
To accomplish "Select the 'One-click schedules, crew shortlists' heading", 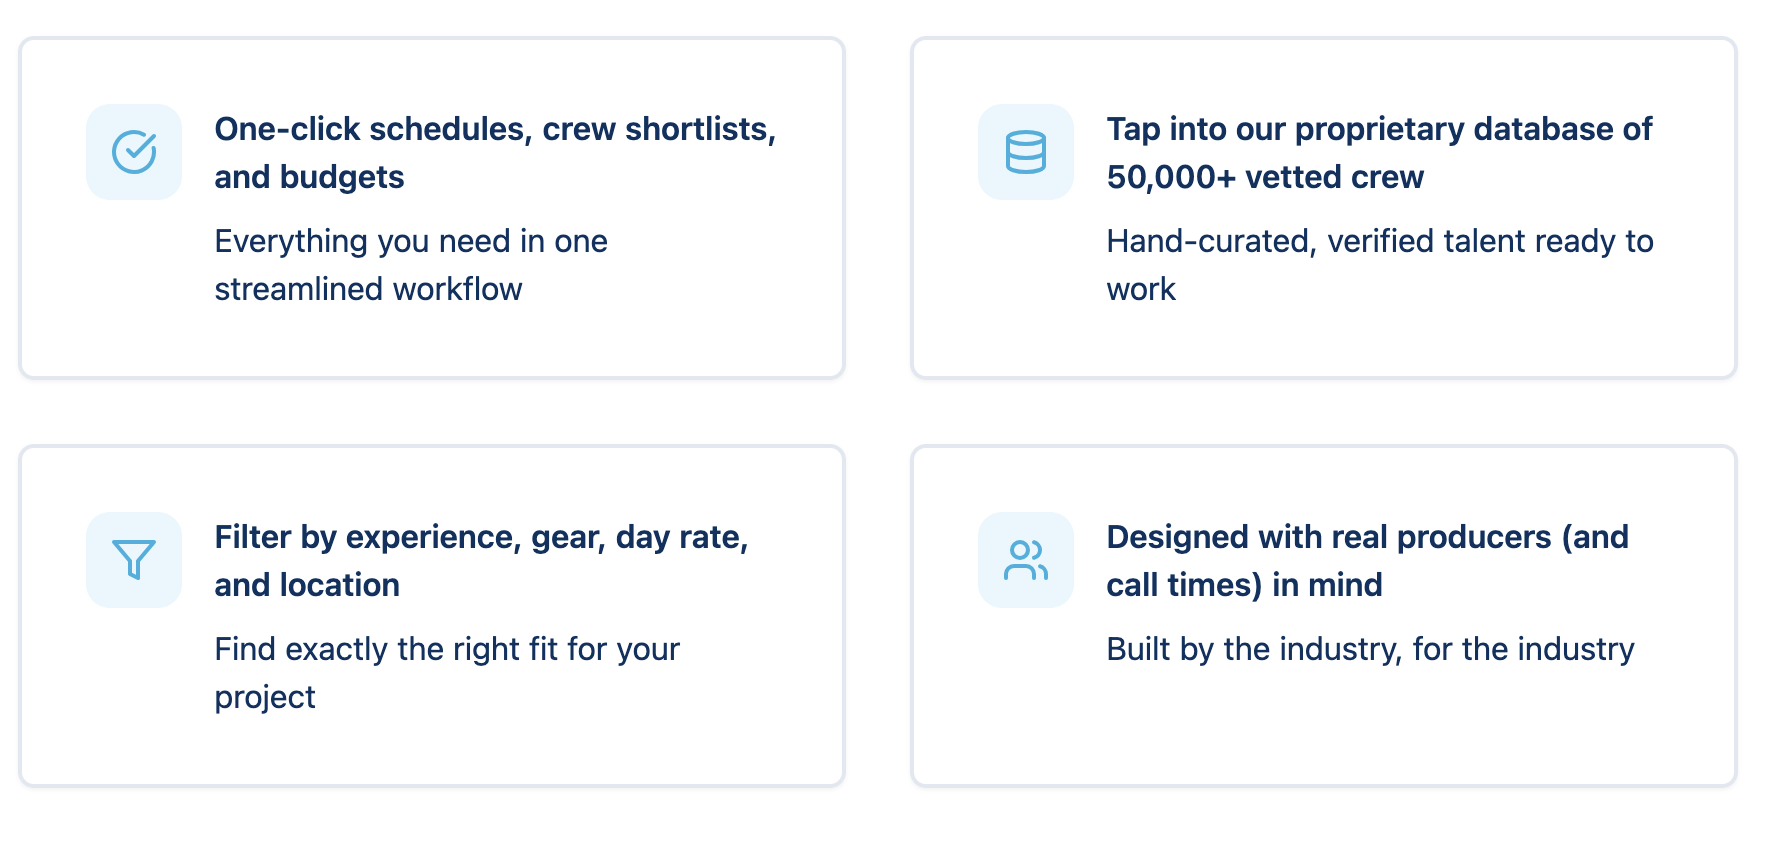I will (x=495, y=129).
